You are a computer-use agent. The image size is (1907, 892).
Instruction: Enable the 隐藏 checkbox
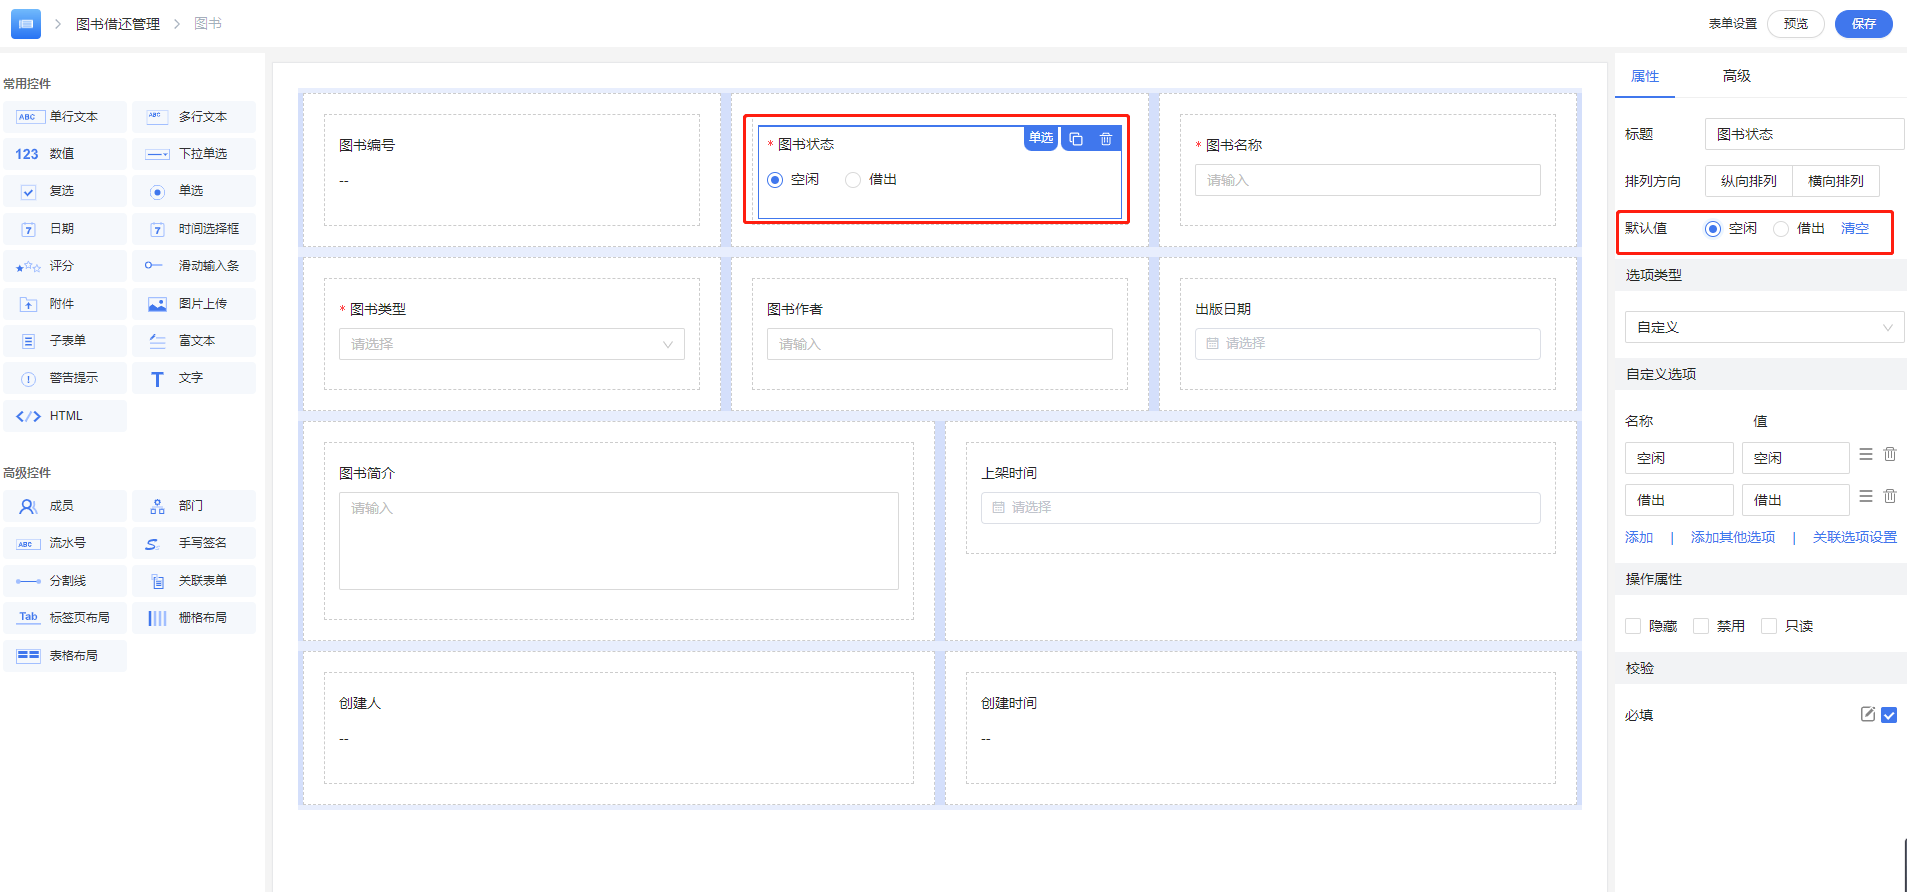click(x=1633, y=626)
